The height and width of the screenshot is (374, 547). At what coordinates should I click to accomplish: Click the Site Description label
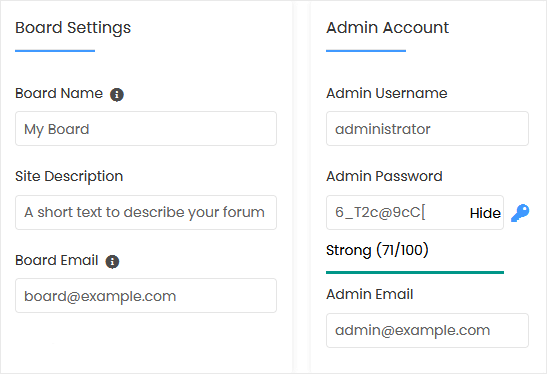pos(69,177)
